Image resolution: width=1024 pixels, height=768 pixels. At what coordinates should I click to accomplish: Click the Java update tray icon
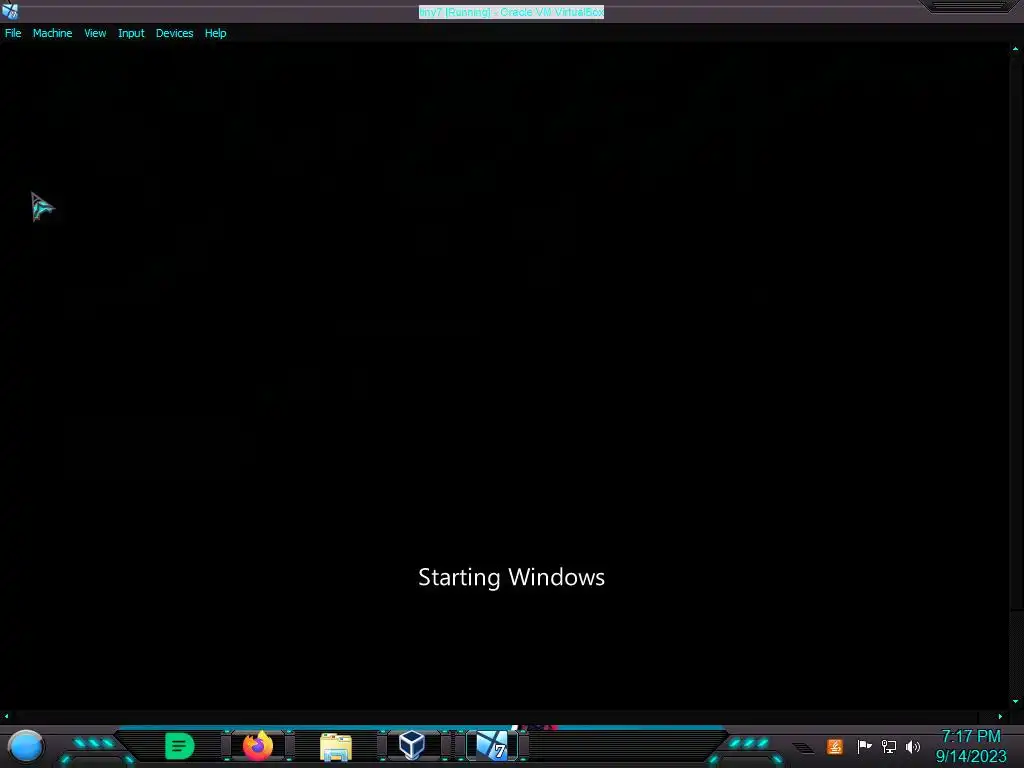tap(835, 746)
